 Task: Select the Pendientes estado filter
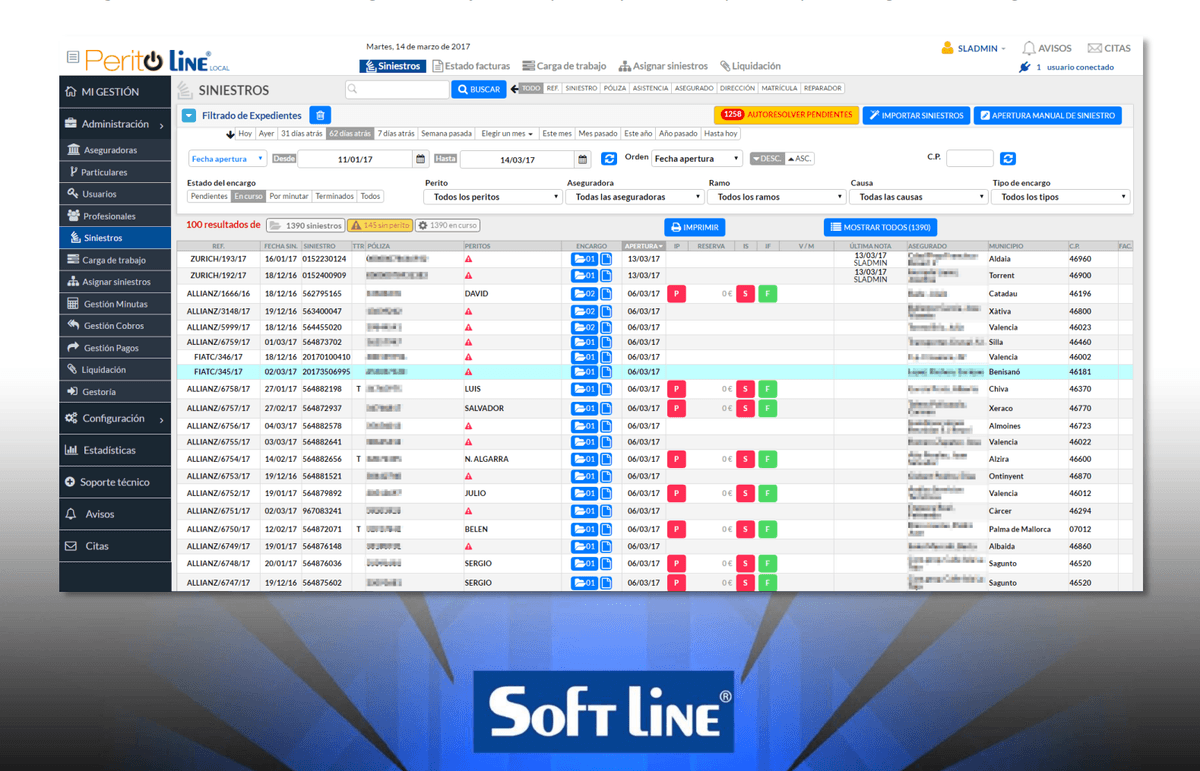(209, 197)
